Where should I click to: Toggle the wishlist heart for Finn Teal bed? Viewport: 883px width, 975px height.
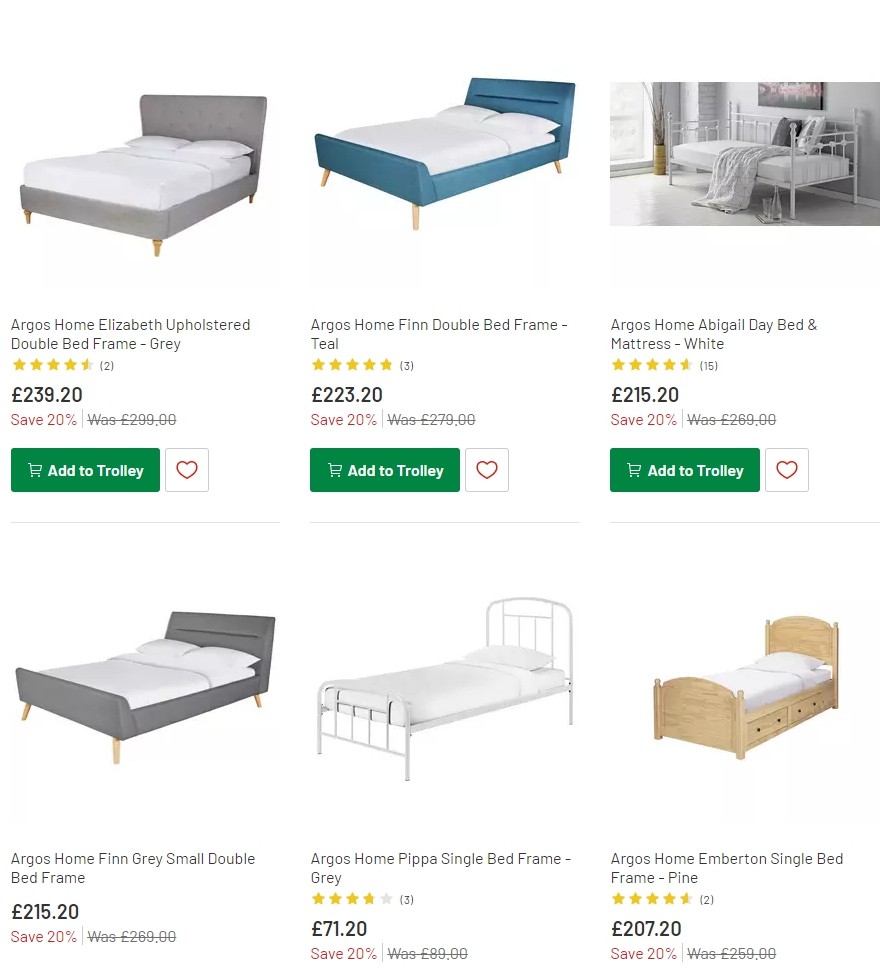tap(487, 470)
